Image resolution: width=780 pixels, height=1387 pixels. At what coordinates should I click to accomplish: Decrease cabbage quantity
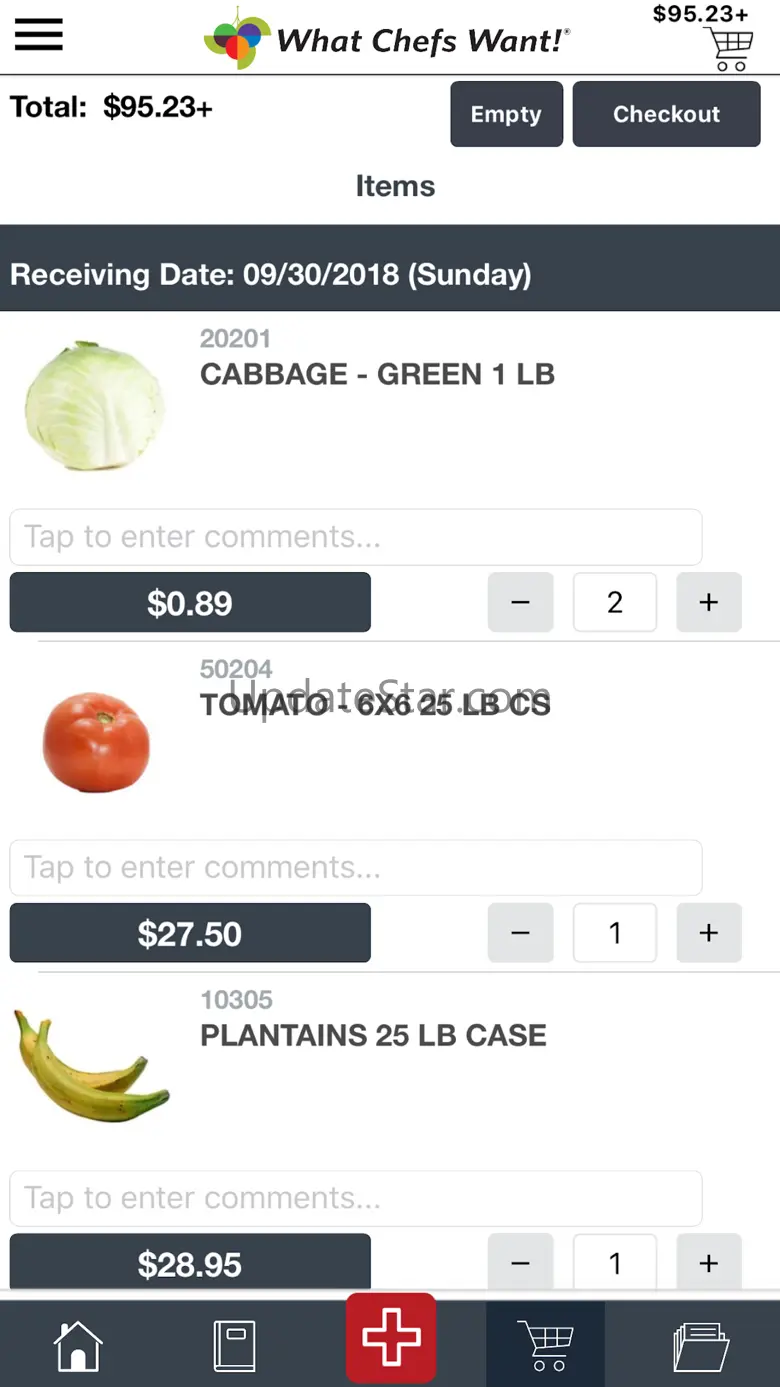pyautogui.click(x=520, y=602)
